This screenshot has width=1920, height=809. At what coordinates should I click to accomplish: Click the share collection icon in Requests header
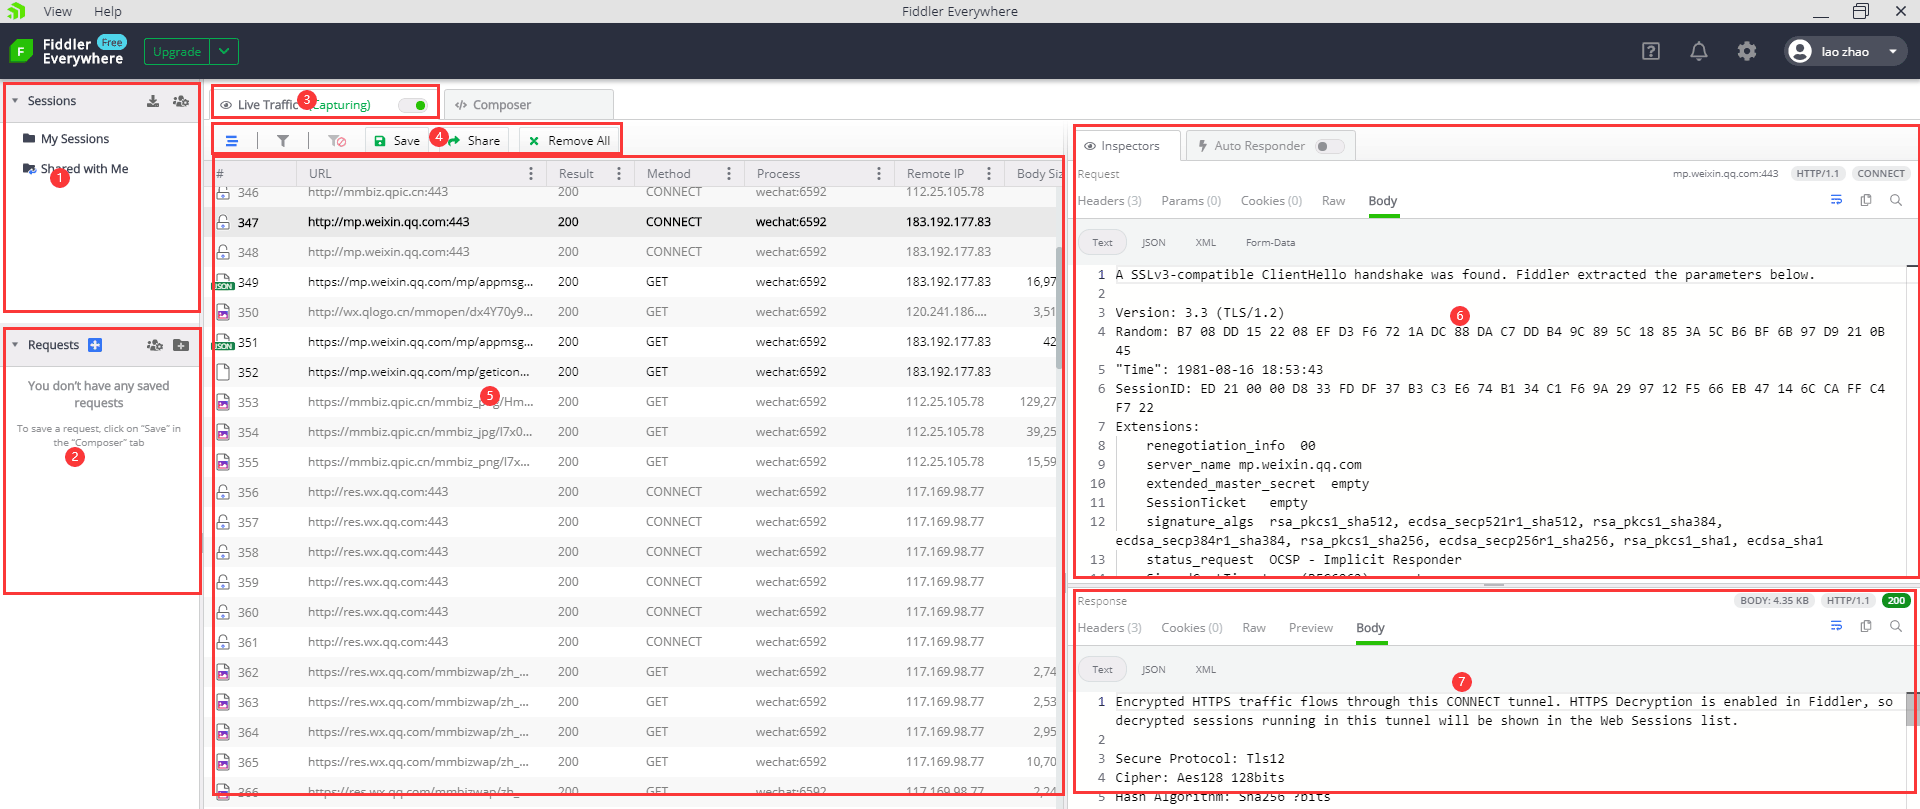(155, 345)
